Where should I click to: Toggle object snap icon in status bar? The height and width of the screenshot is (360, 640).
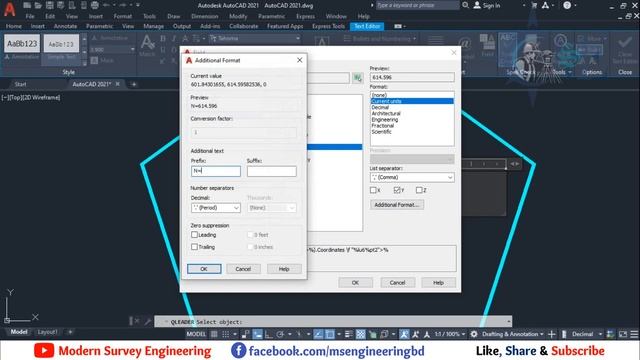(330, 334)
